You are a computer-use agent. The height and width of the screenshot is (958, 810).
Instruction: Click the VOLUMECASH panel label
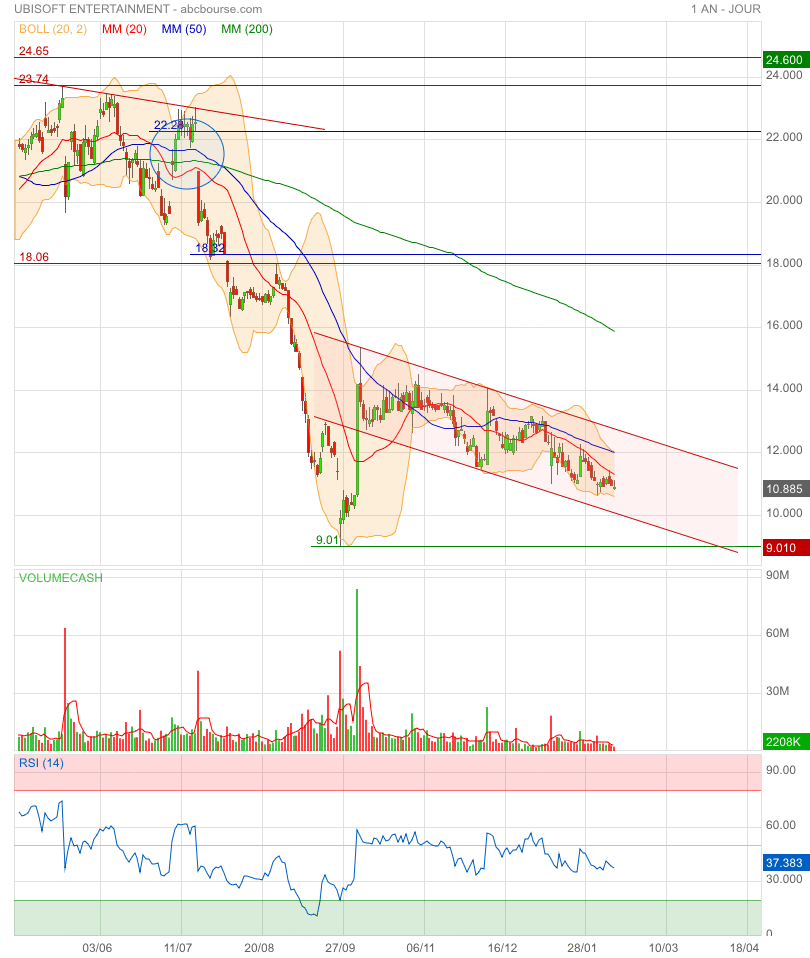coord(60,578)
